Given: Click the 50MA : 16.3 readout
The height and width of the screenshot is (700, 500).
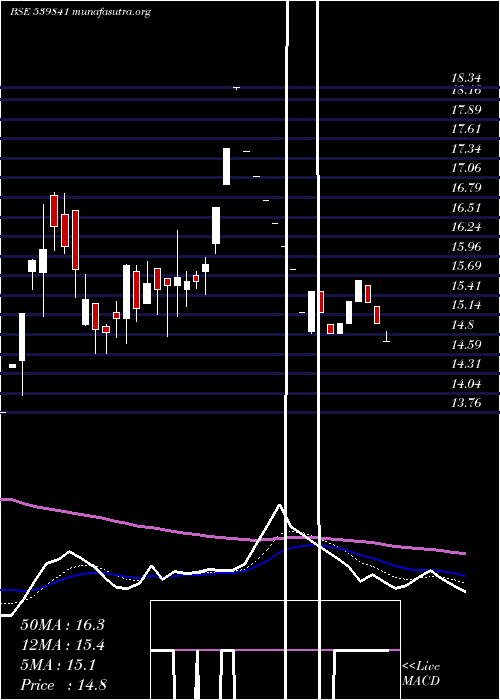Looking at the screenshot, I should pos(62,625).
